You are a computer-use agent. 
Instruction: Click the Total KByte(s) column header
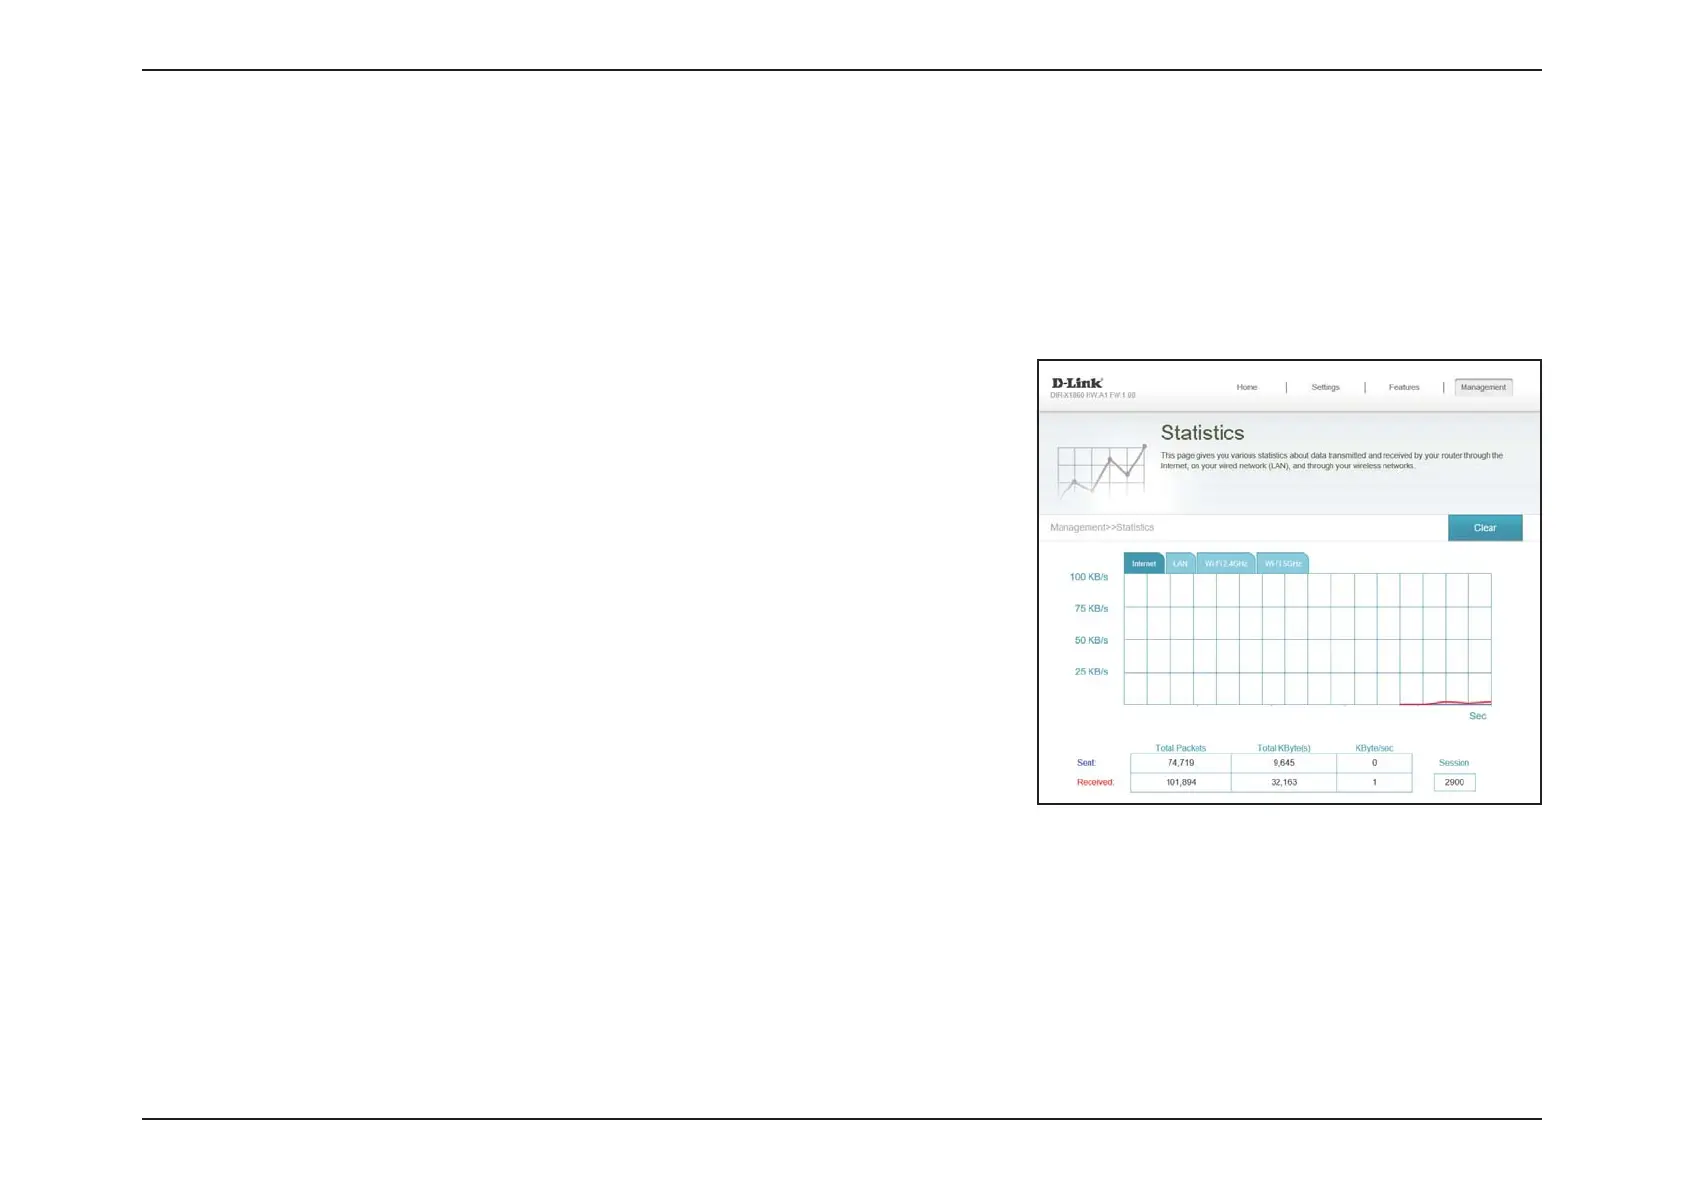[1284, 748]
